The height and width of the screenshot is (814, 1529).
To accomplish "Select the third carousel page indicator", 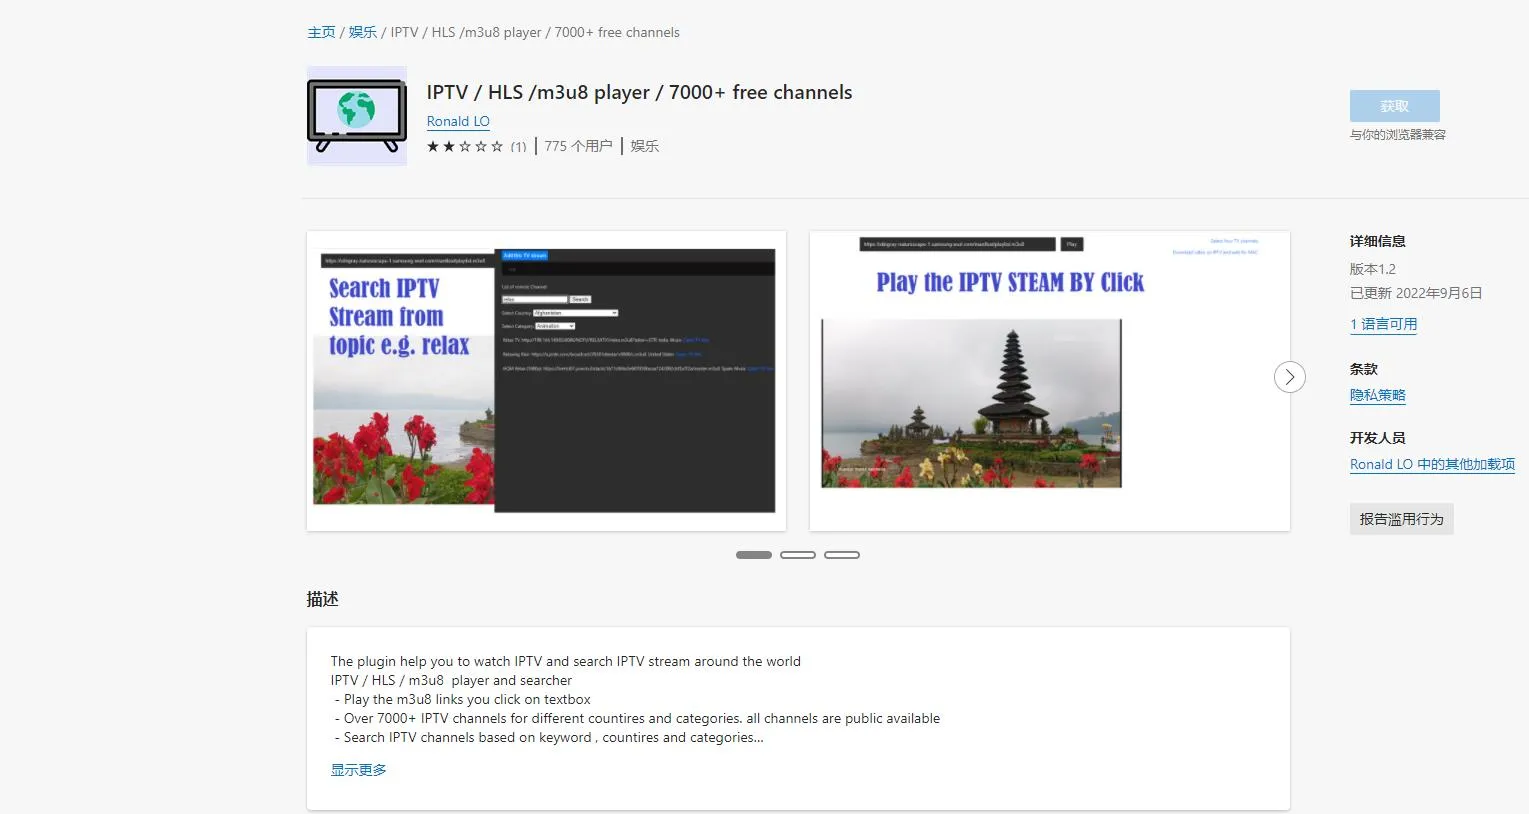I will tap(842, 555).
